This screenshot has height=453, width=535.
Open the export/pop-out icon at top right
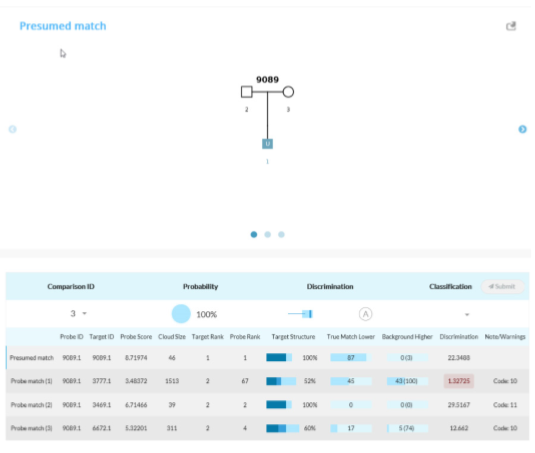(x=511, y=26)
